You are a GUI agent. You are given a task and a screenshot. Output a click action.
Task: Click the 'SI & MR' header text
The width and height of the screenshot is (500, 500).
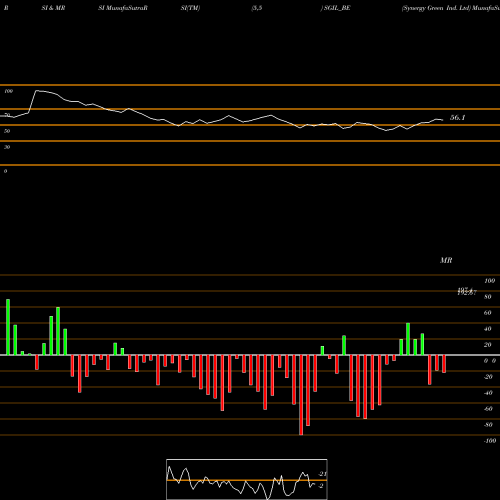[53, 8]
